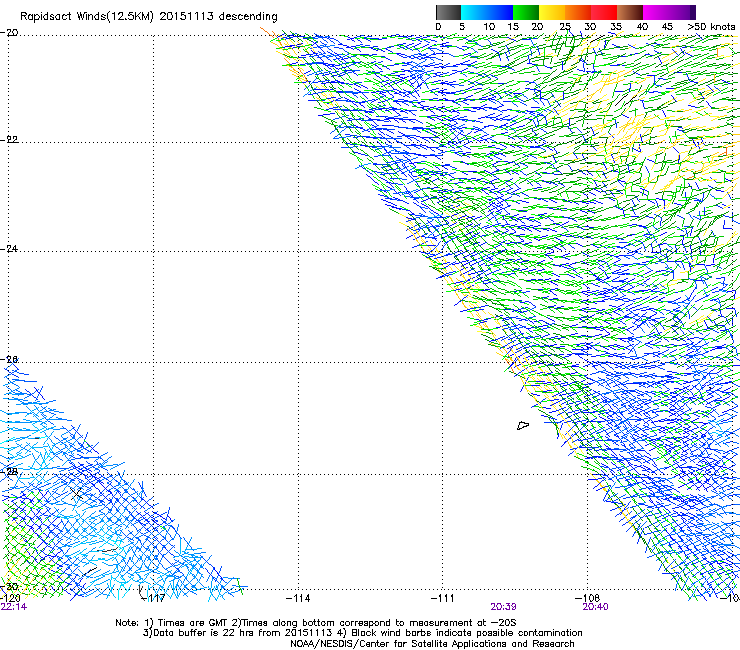Click the yellow 20–25 knots legend swatch

[552, 12]
